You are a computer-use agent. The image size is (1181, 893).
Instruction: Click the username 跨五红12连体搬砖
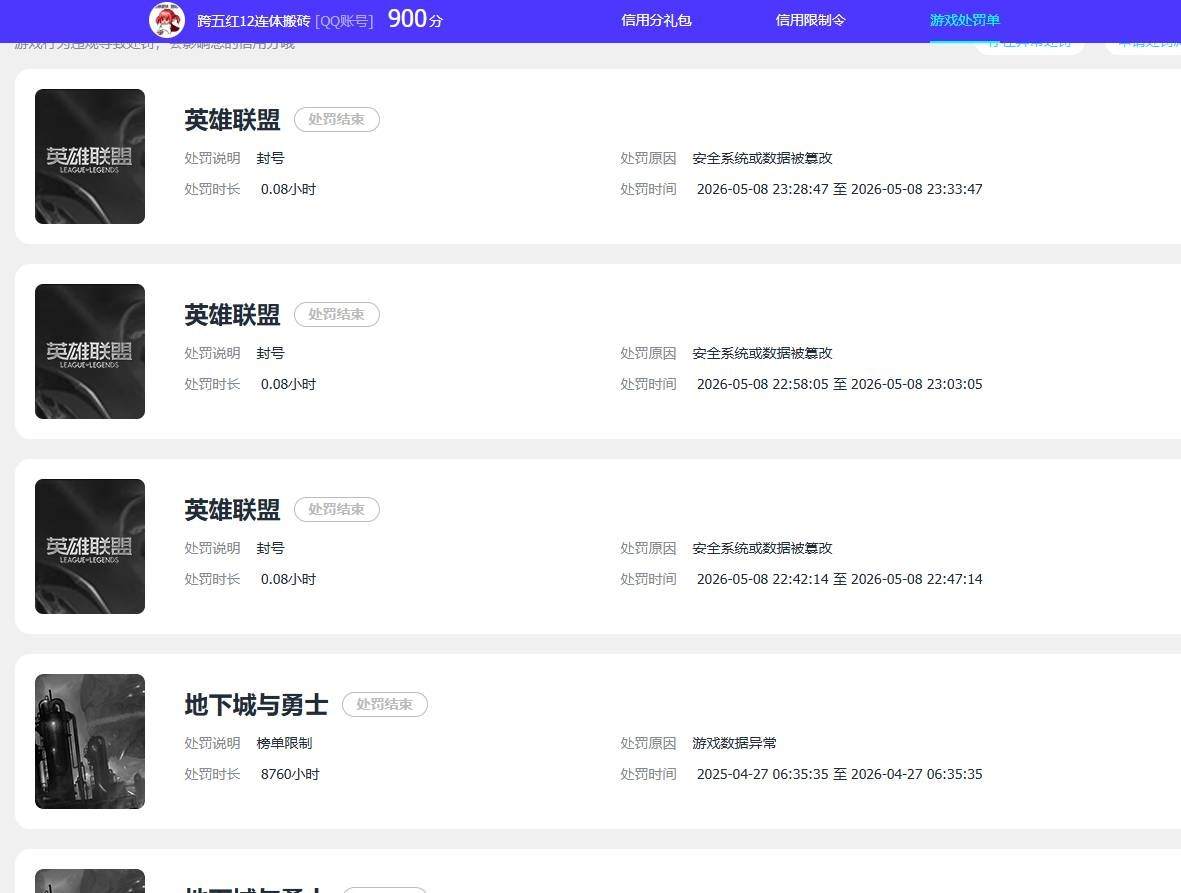(x=254, y=21)
